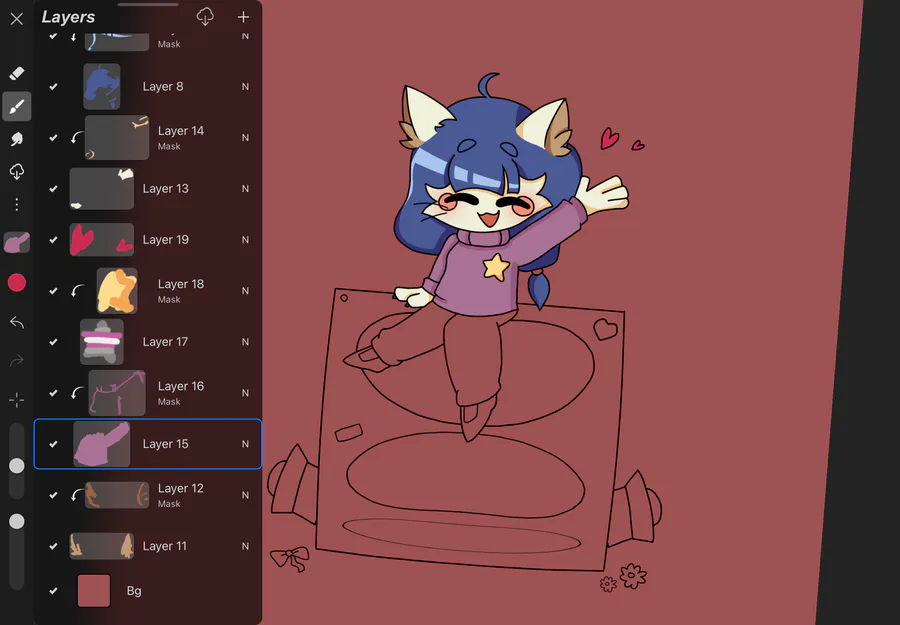Viewport: 900px width, 625px height.
Task: Select the Smudge tool
Action: click(17, 138)
